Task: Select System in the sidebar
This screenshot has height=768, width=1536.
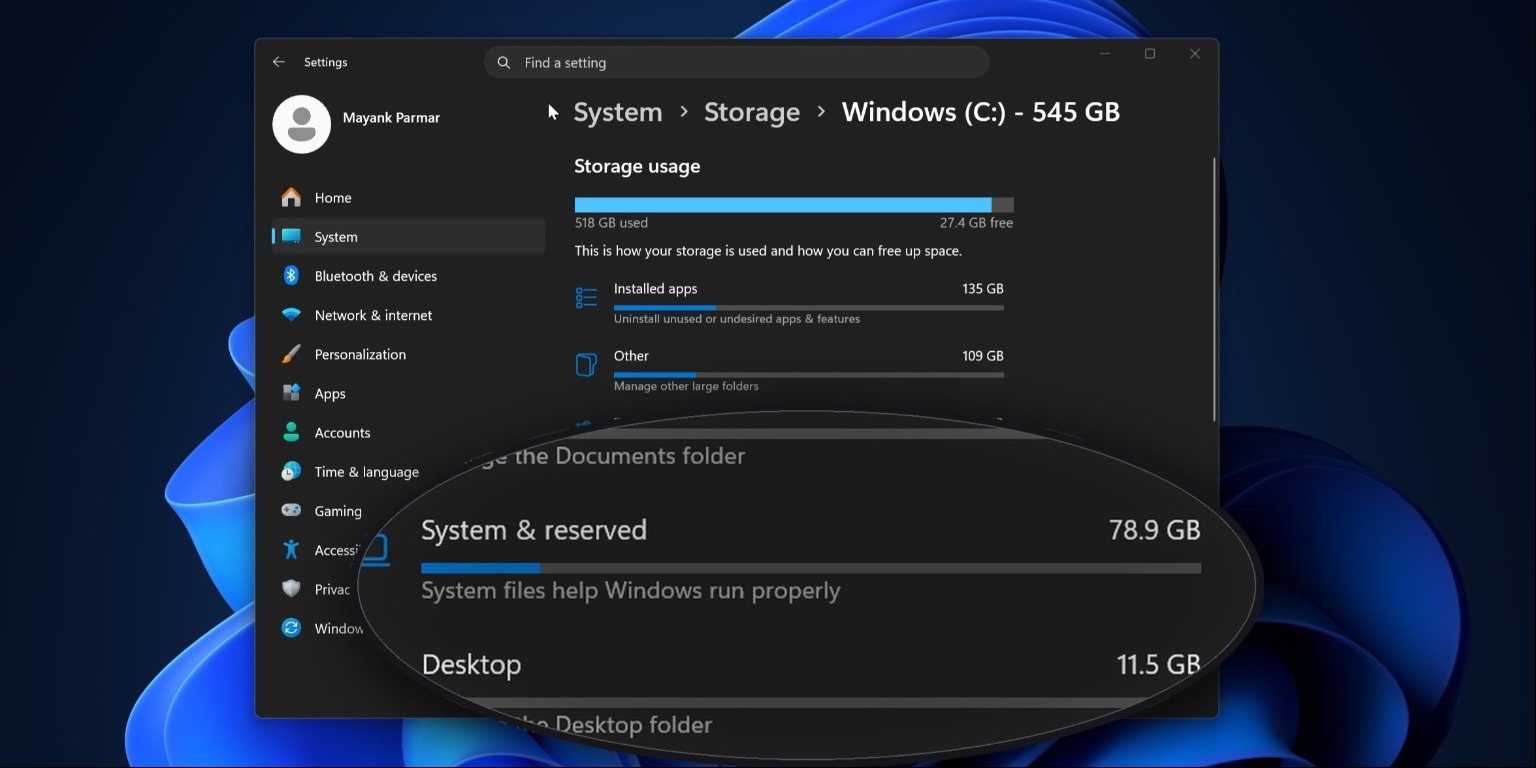Action: 408,237
